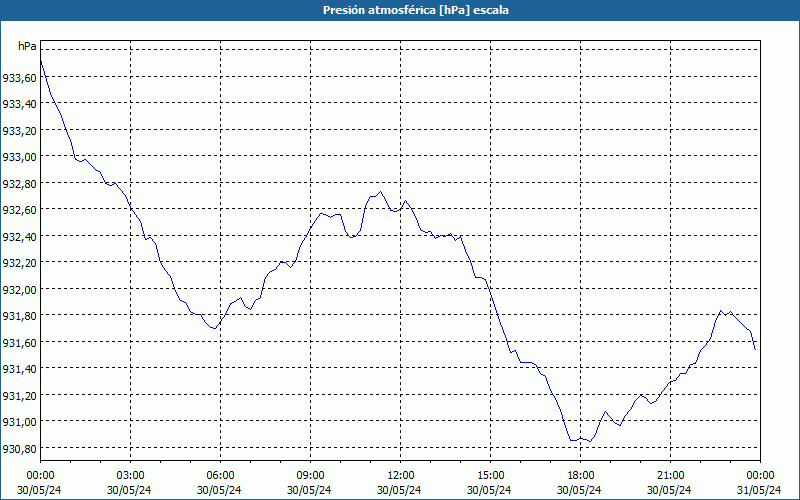Click the 06:00 time axis label
Viewport: 800px width, 500px height.
[220, 476]
